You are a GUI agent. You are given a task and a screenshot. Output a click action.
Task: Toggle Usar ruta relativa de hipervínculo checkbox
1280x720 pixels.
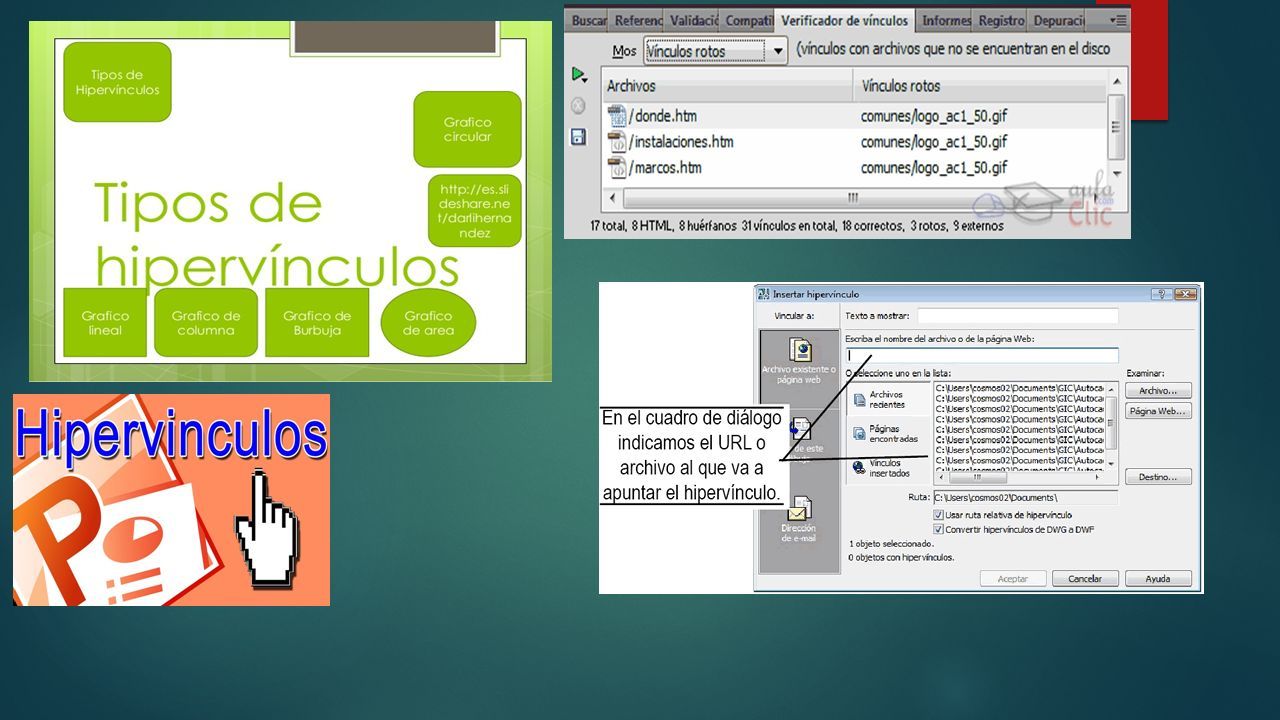click(x=938, y=515)
